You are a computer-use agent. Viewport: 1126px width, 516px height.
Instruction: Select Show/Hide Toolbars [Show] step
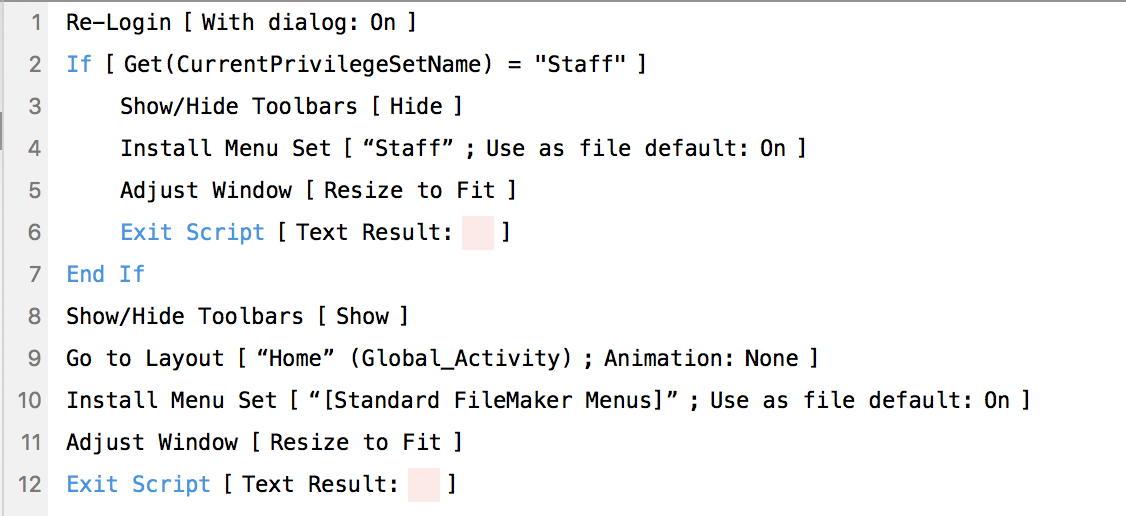click(x=184, y=316)
